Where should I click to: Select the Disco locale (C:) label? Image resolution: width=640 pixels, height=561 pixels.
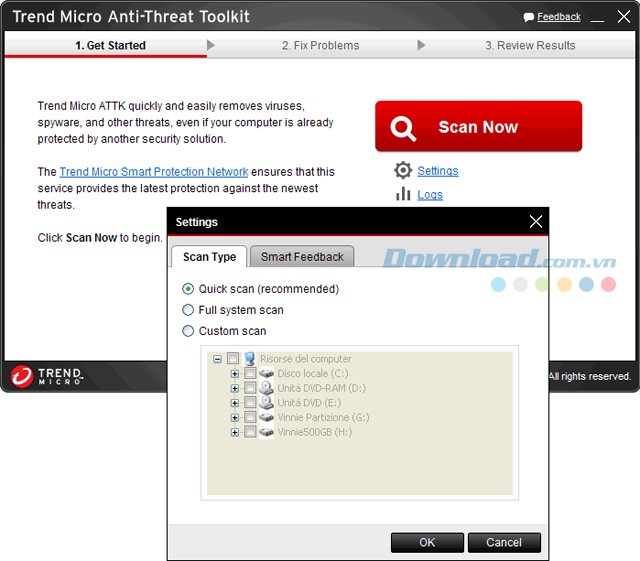(313, 373)
